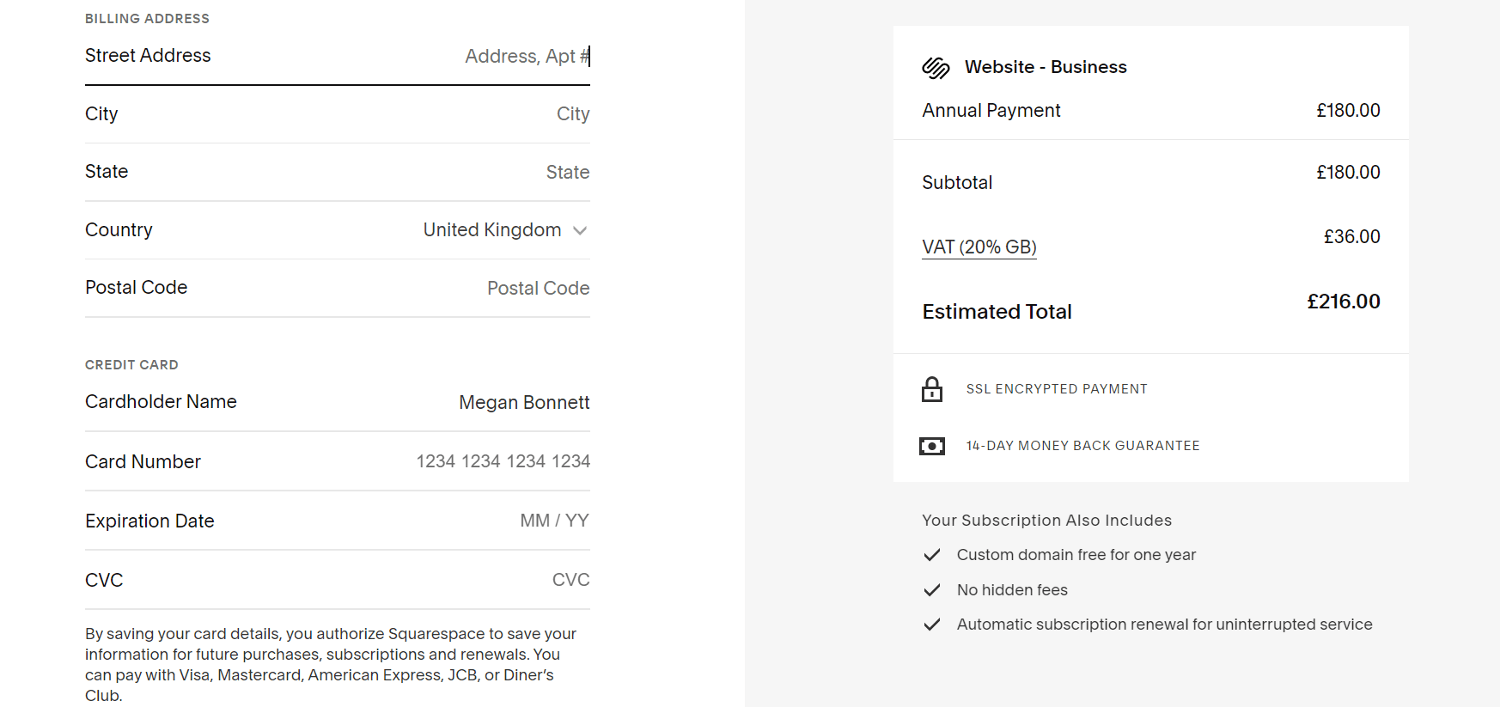This screenshot has height=707, width=1500.
Task: Click checkmark beside Automatic subscription renewal
Action: [932, 625]
